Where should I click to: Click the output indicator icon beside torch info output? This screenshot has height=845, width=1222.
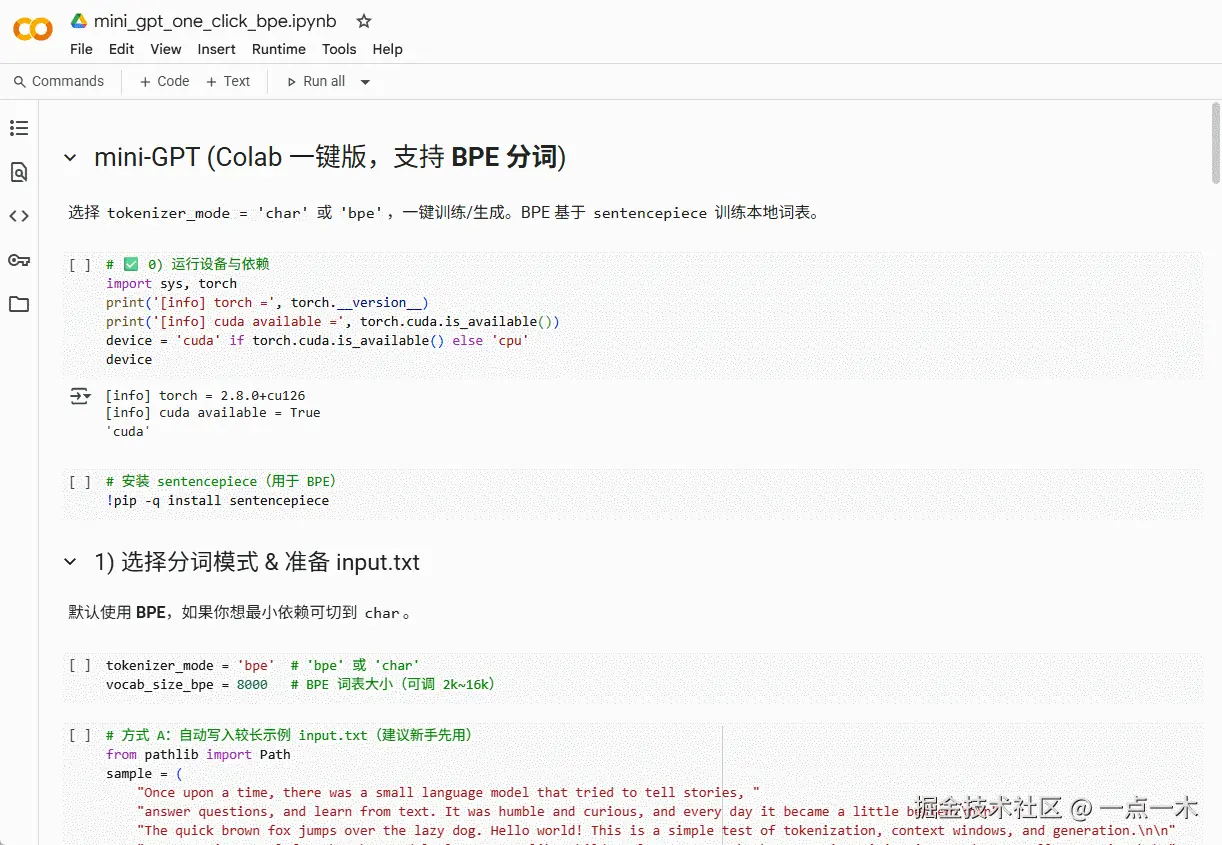pos(80,395)
